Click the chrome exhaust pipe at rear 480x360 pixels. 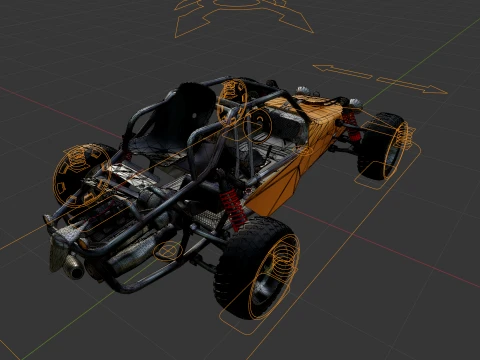pyautogui.click(x=73, y=269)
